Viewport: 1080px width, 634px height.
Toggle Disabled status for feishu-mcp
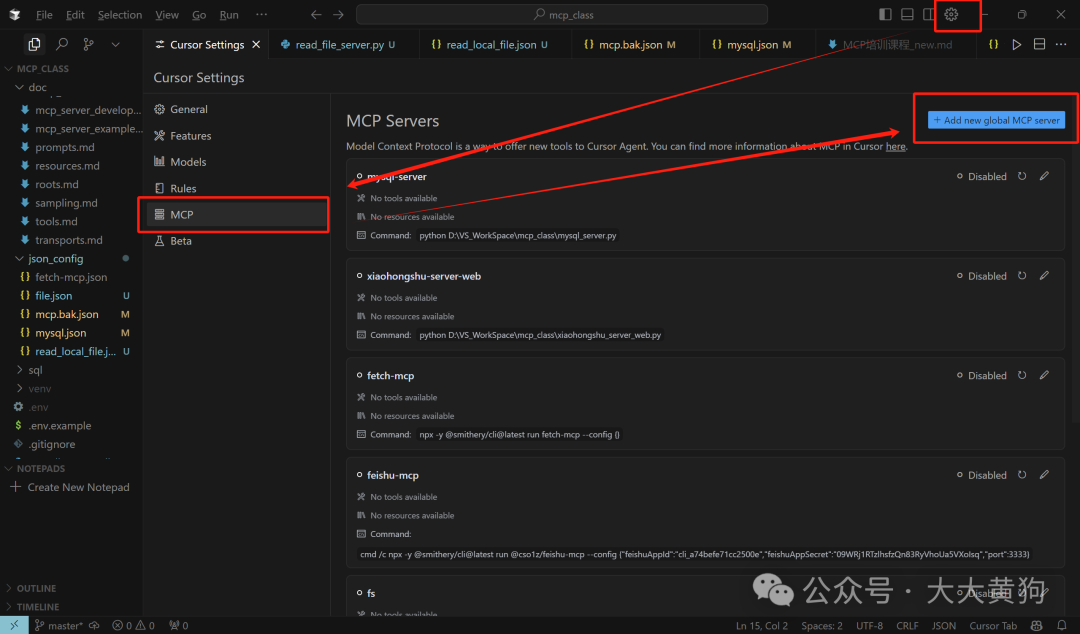click(982, 475)
